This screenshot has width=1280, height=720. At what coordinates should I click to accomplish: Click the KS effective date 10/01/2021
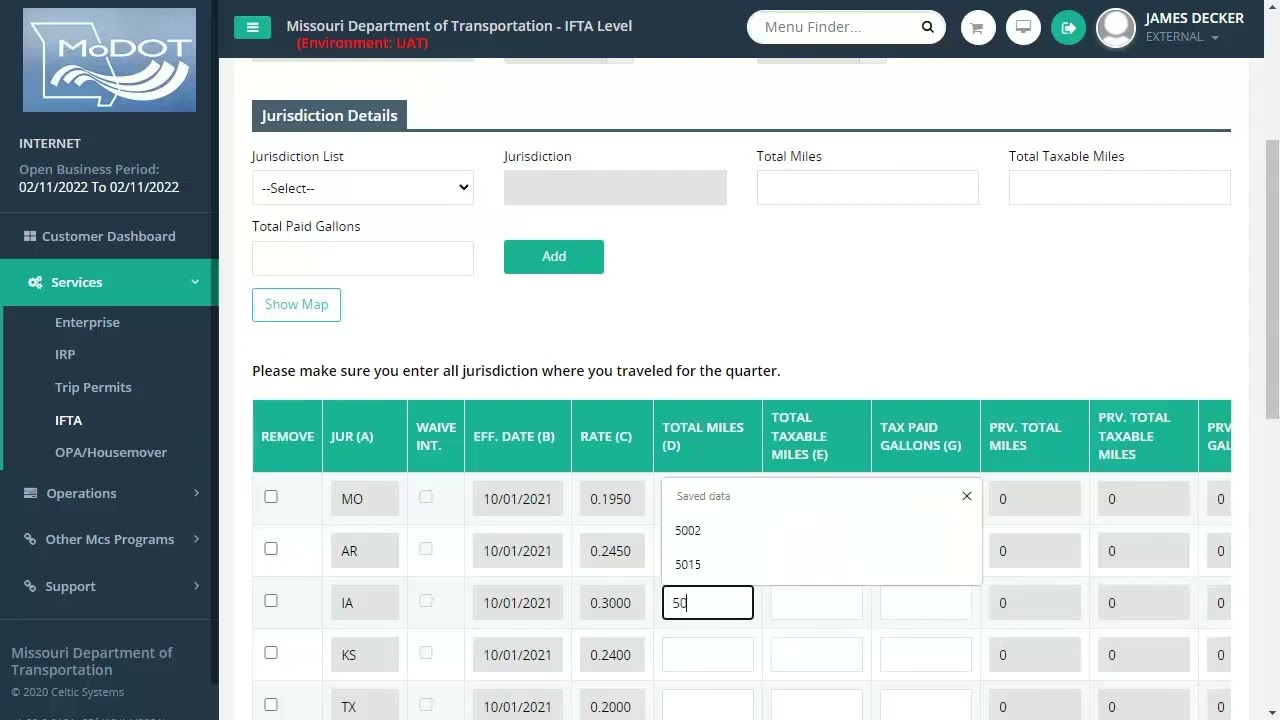pos(518,655)
